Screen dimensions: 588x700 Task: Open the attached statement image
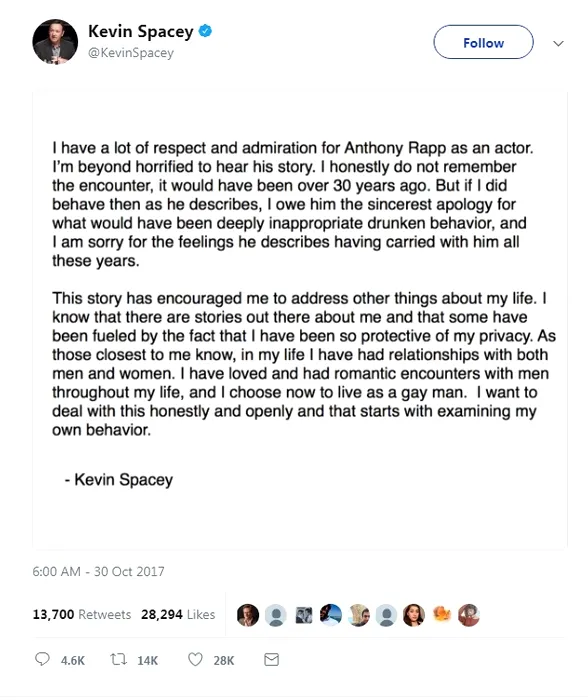coord(300,320)
